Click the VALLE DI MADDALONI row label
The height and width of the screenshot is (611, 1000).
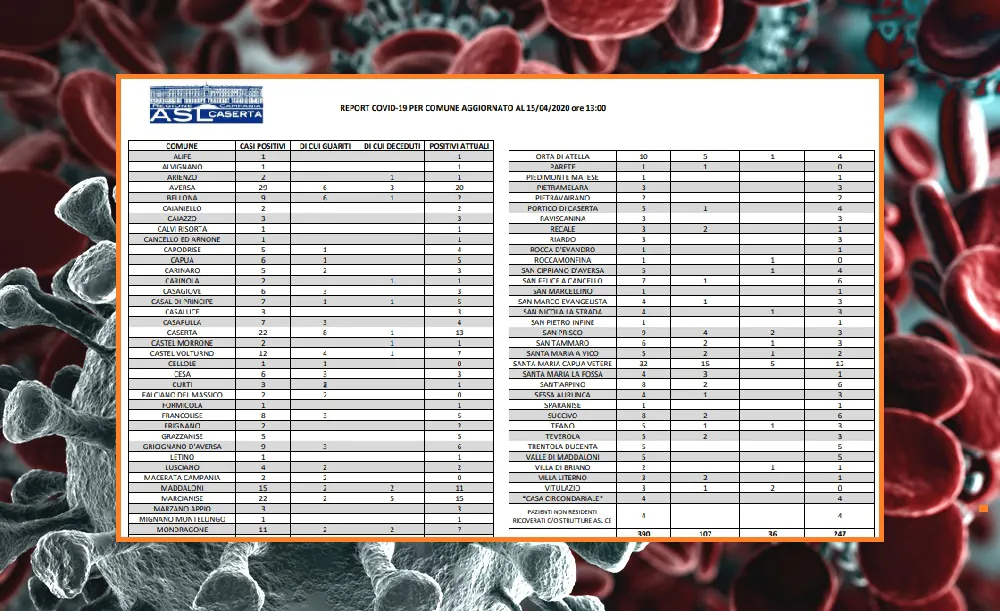pos(562,457)
